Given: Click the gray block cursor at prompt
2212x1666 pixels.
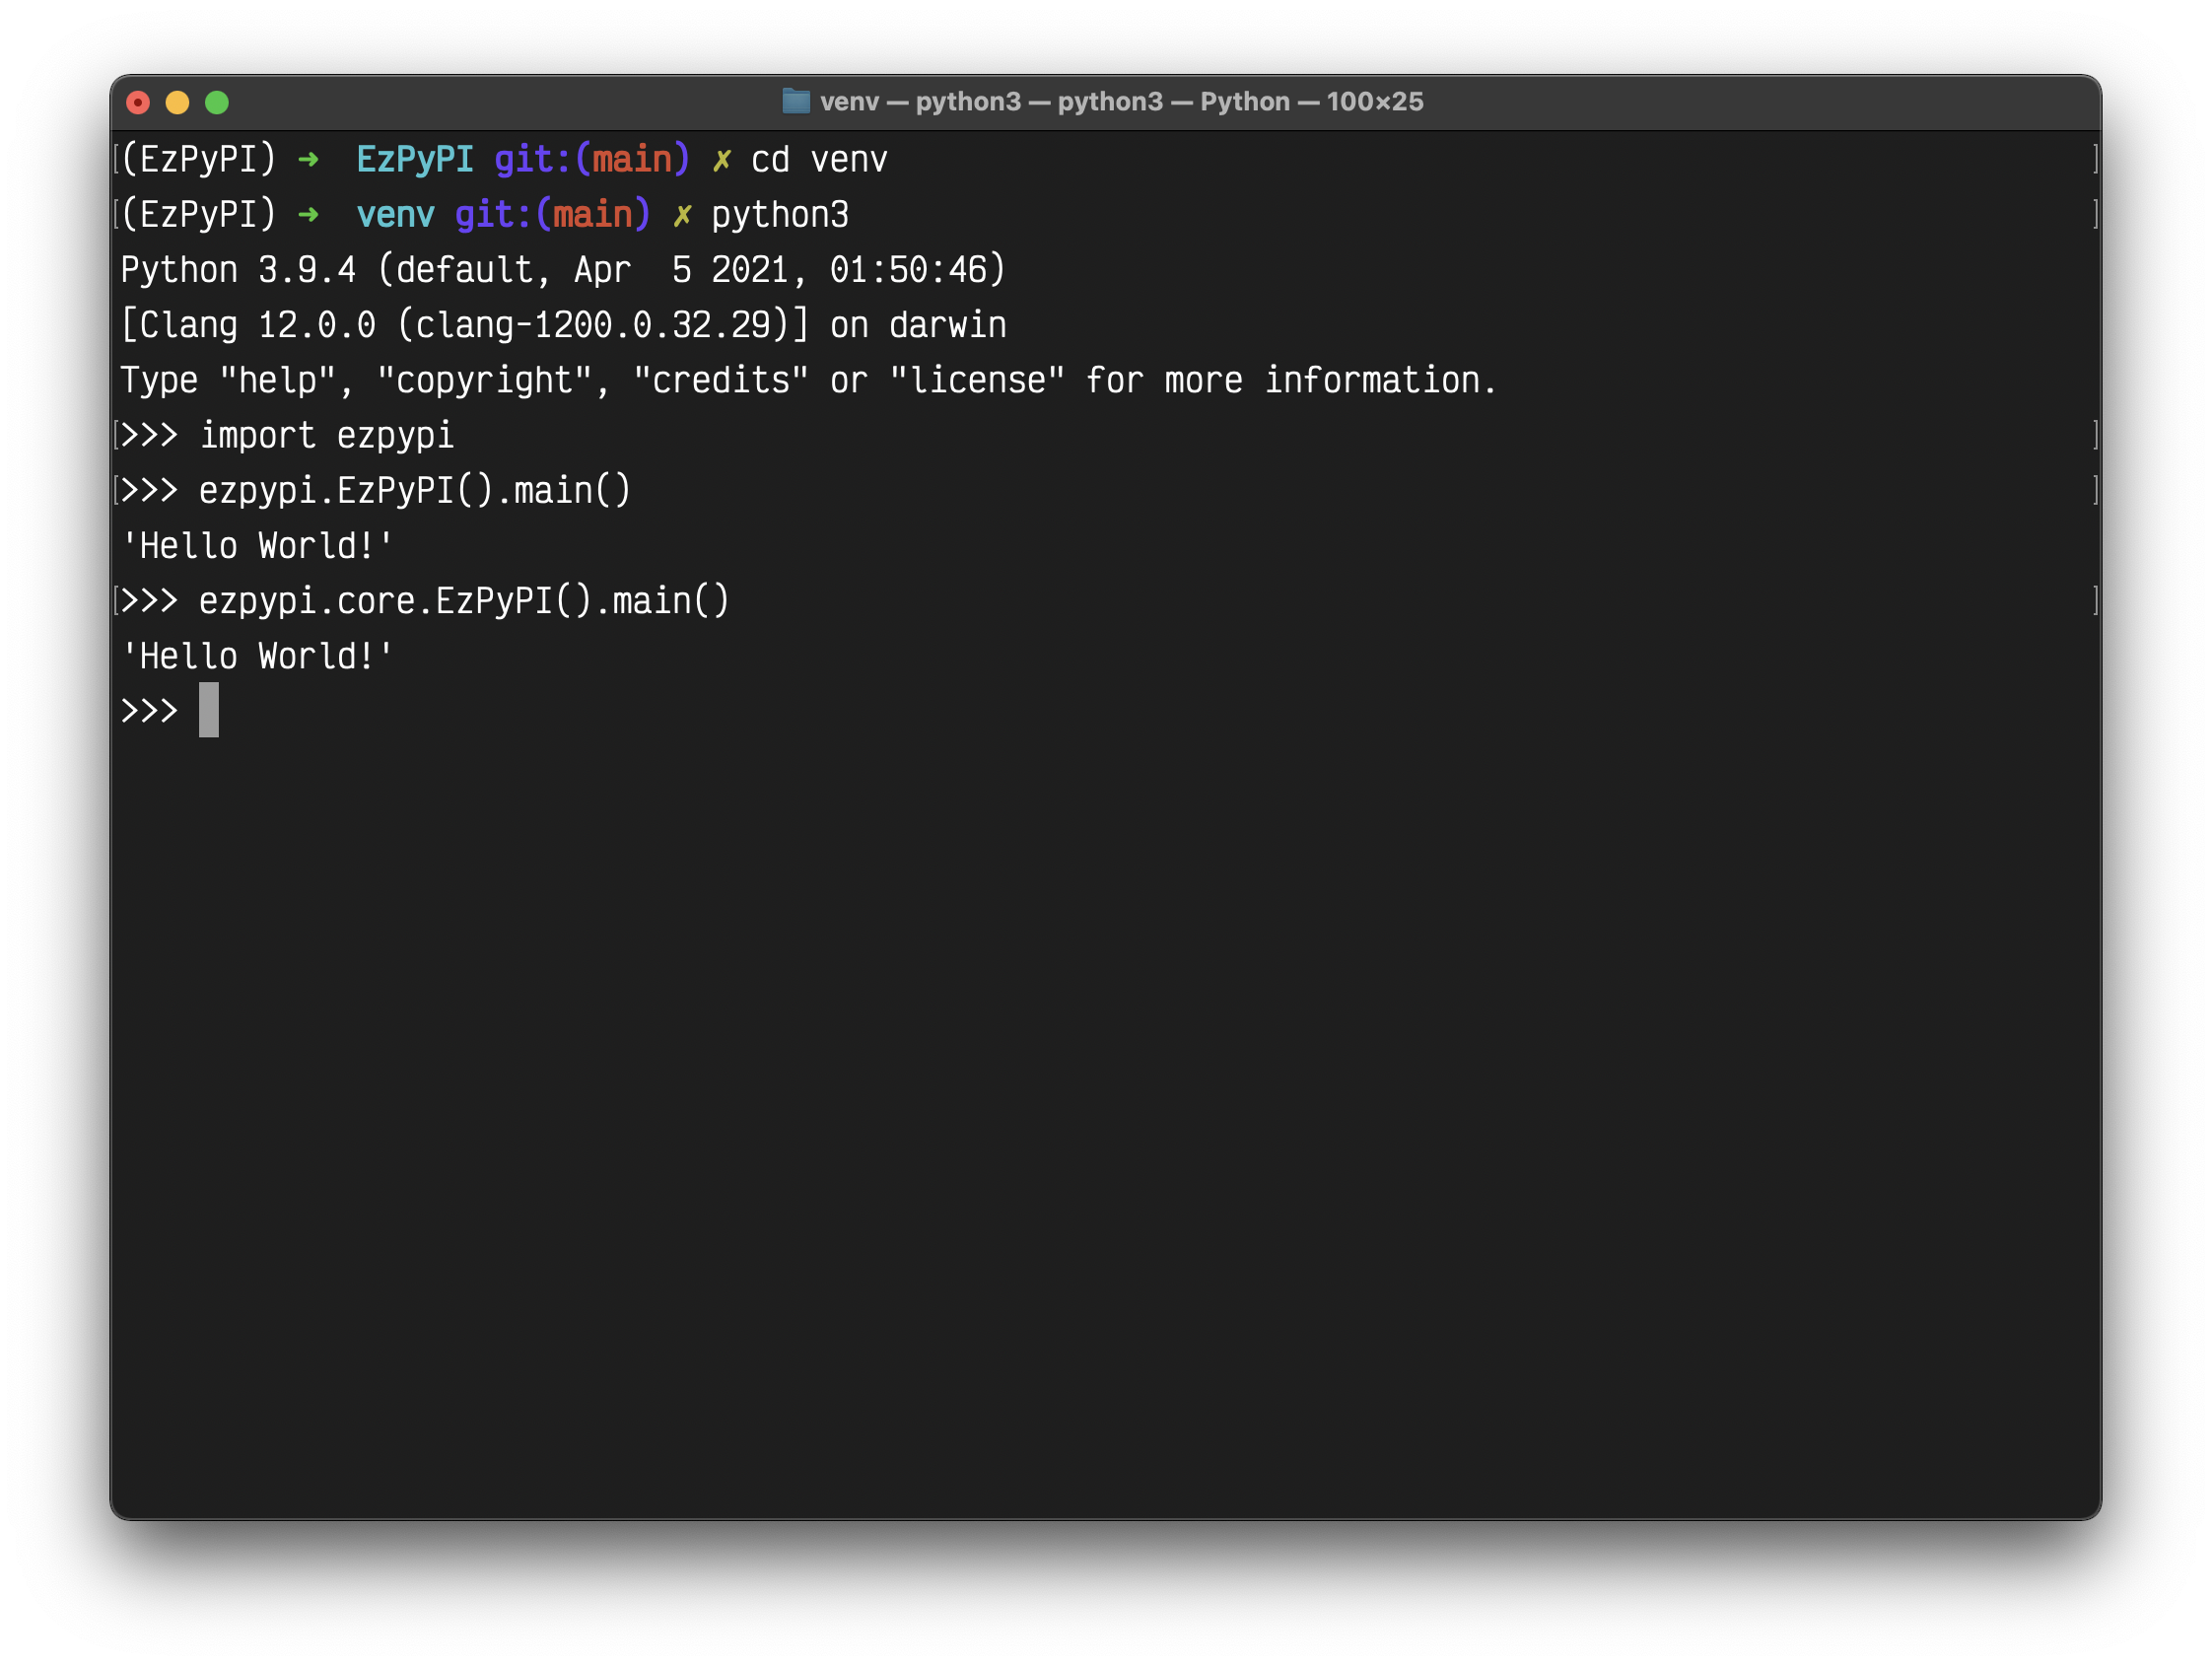Looking at the screenshot, I should point(208,710).
